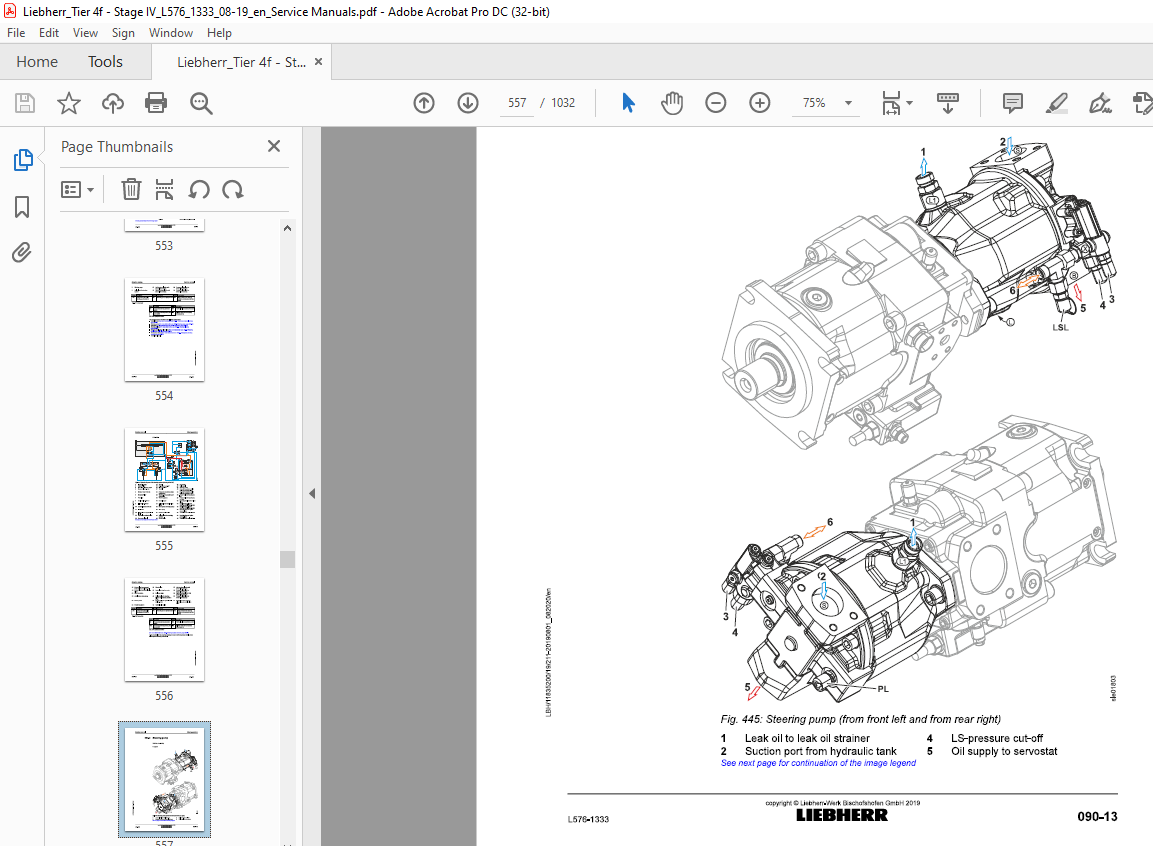Open the zoom level 75% dropdown
The width and height of the screenshot is (1153, 846).
click(x=848, y=103)
